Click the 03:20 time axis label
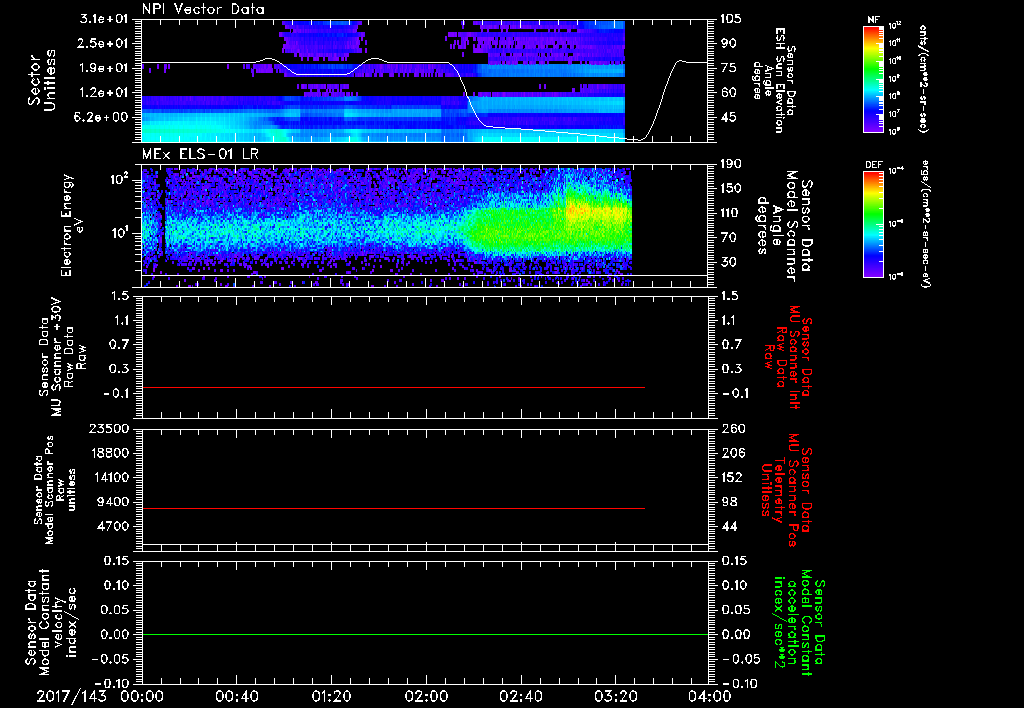 pos(615,696)
